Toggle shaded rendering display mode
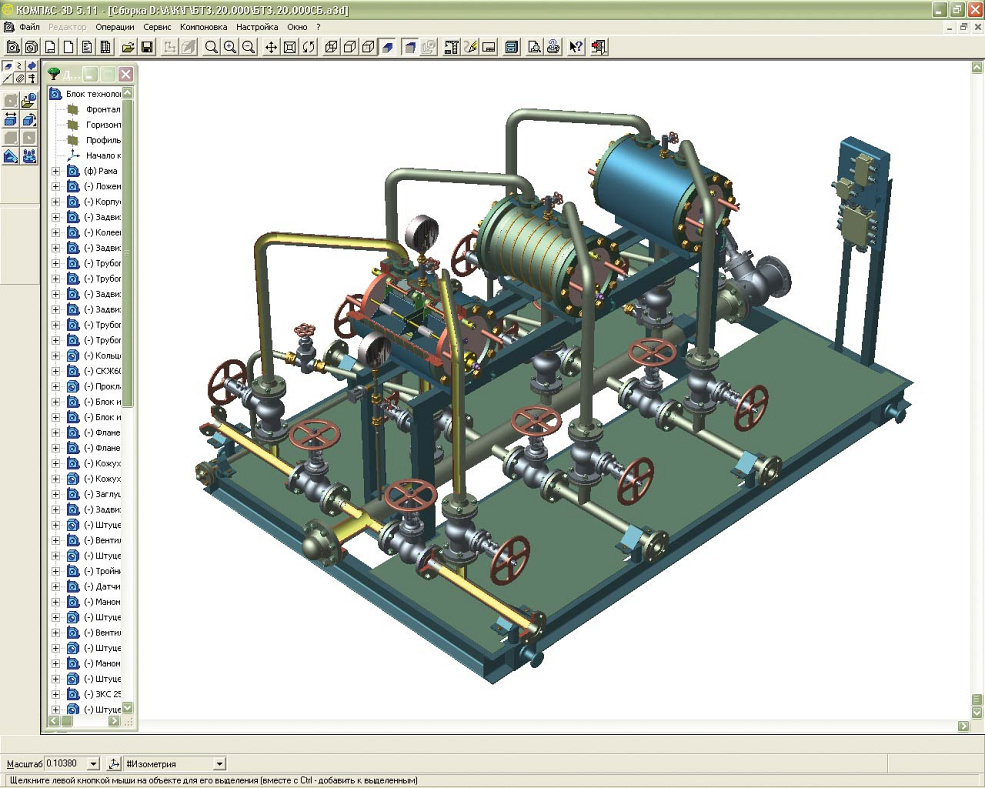The height and width of the screenshot is (788, 985). click(x=388, y=47)
